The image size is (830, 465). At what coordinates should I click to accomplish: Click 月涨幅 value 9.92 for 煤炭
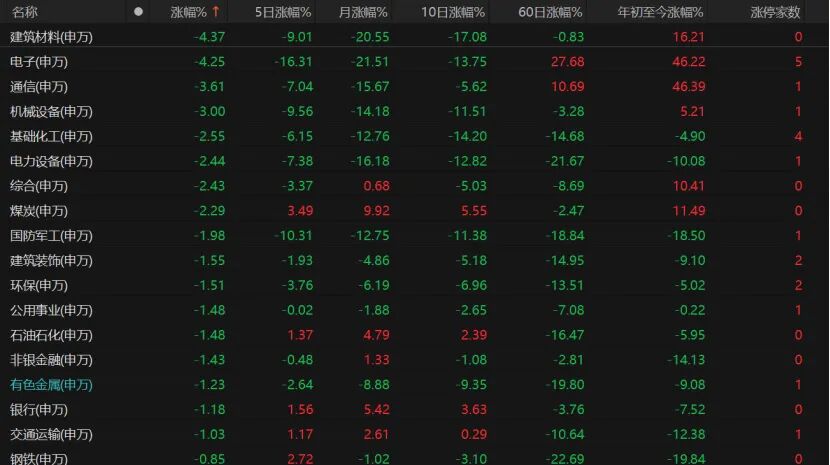(x=376, y=211)
